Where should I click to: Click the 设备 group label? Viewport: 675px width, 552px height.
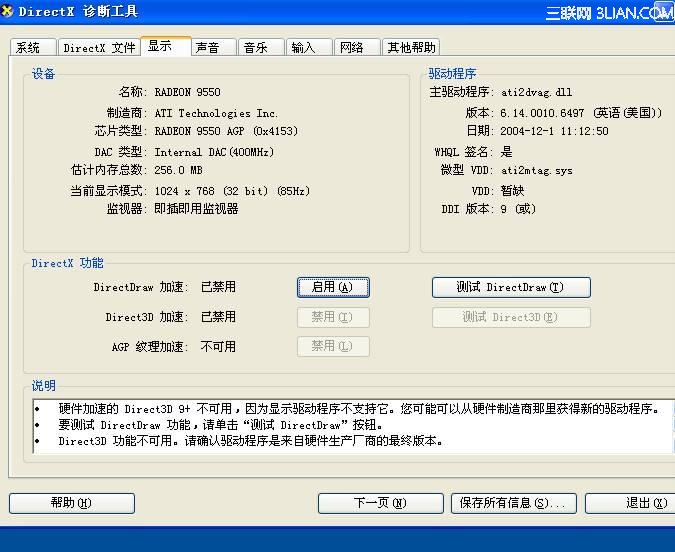pyautogui.click(x=43, y=74)
